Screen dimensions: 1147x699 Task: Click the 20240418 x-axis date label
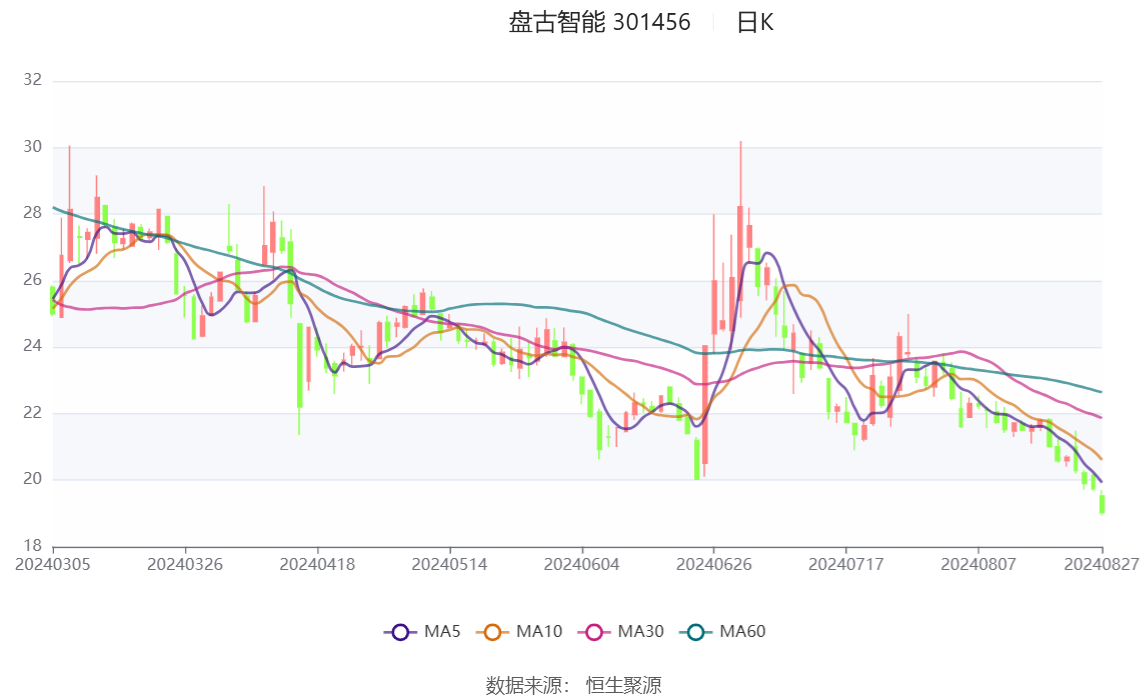317,564
